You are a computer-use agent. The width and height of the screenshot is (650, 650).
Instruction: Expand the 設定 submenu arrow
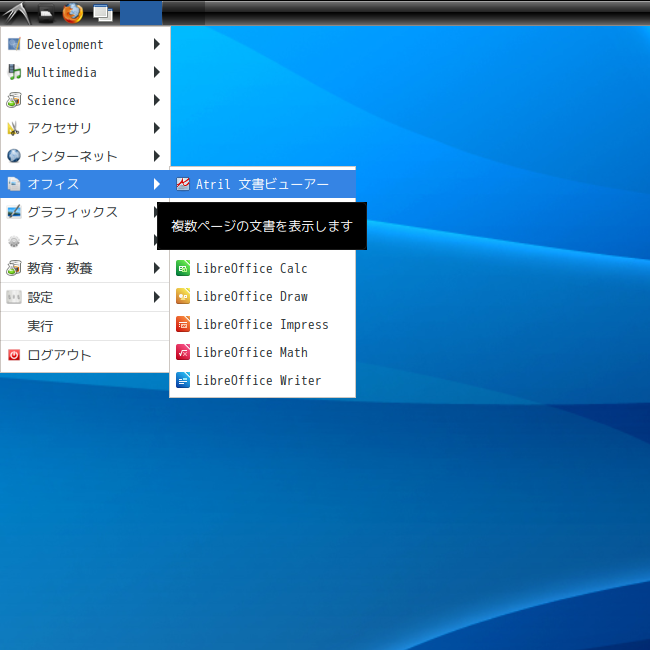157,297
